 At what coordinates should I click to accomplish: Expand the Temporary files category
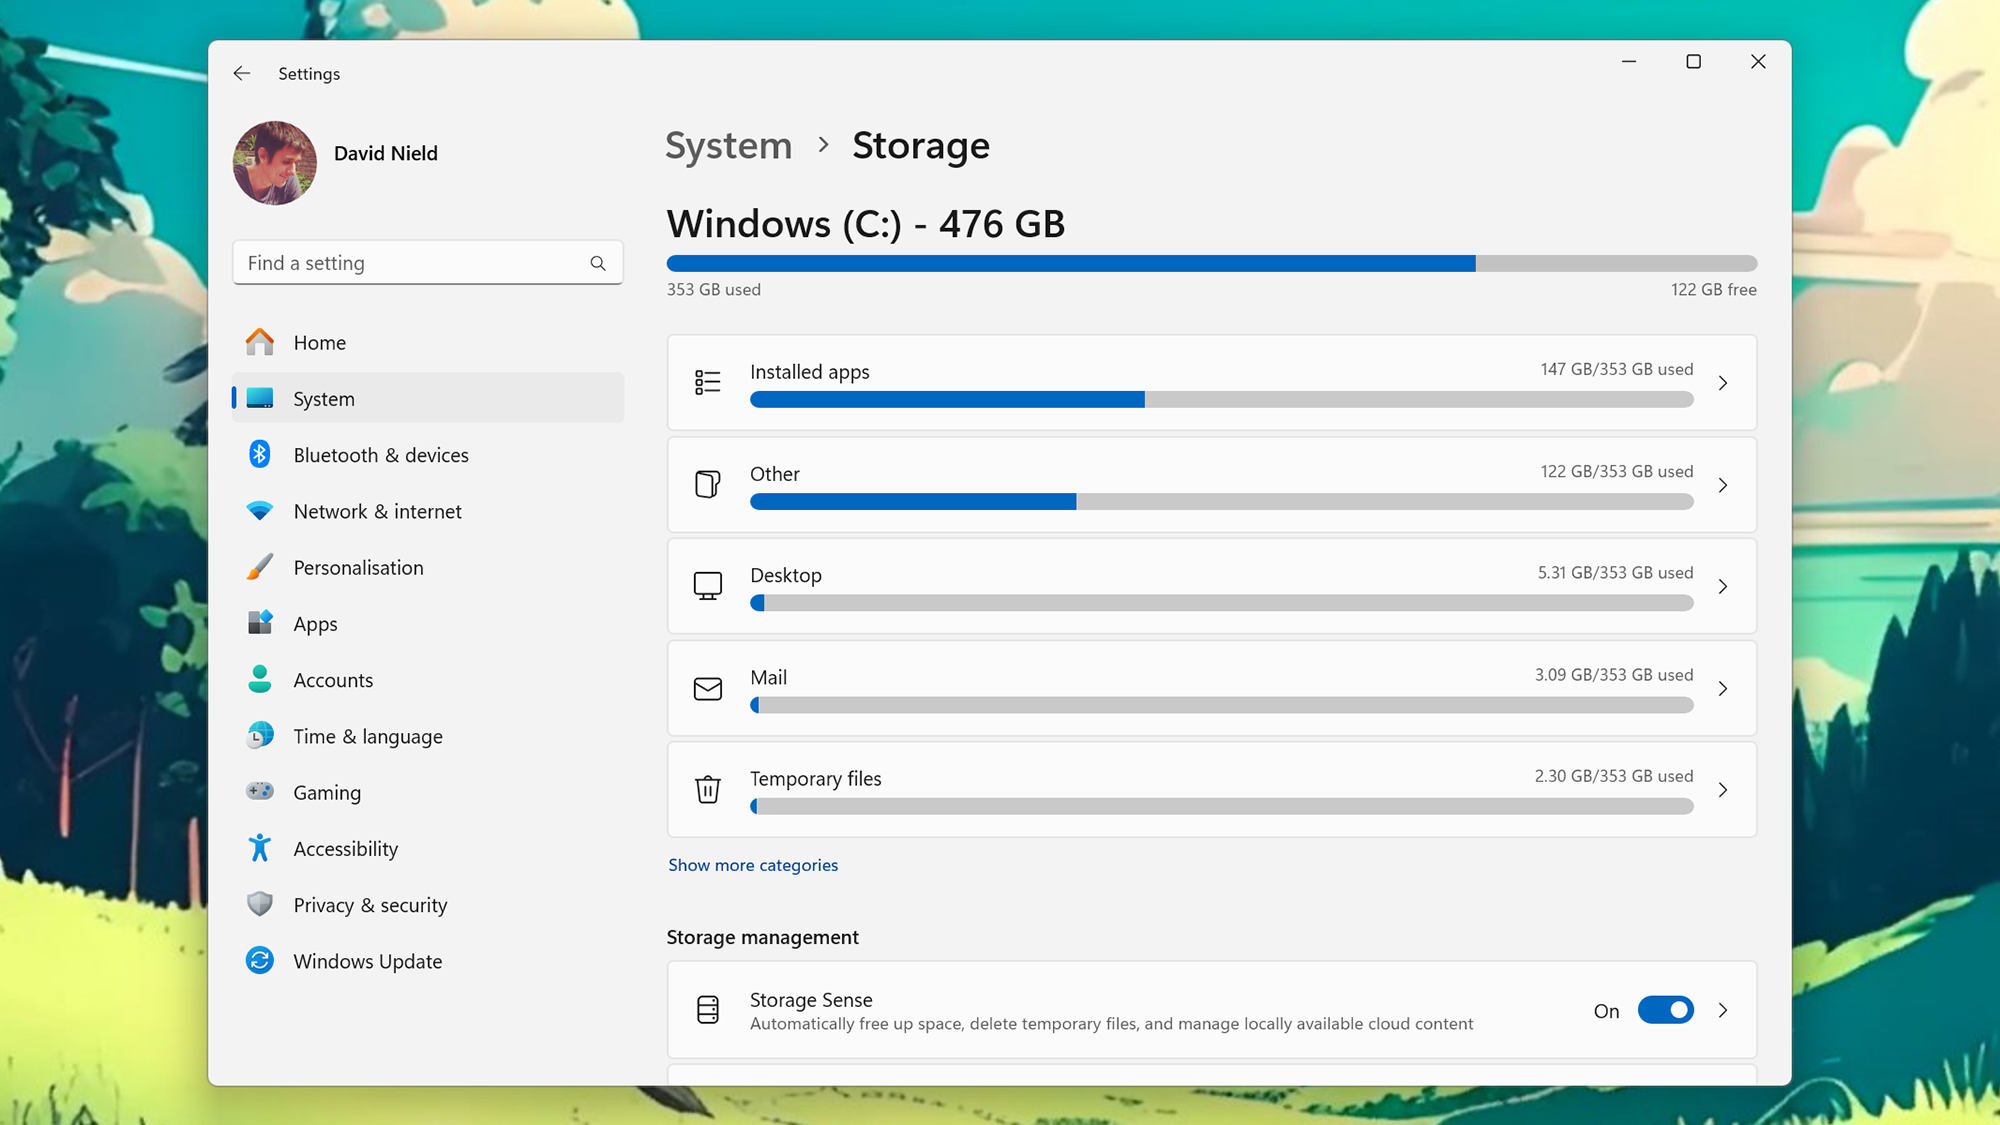1724,790
